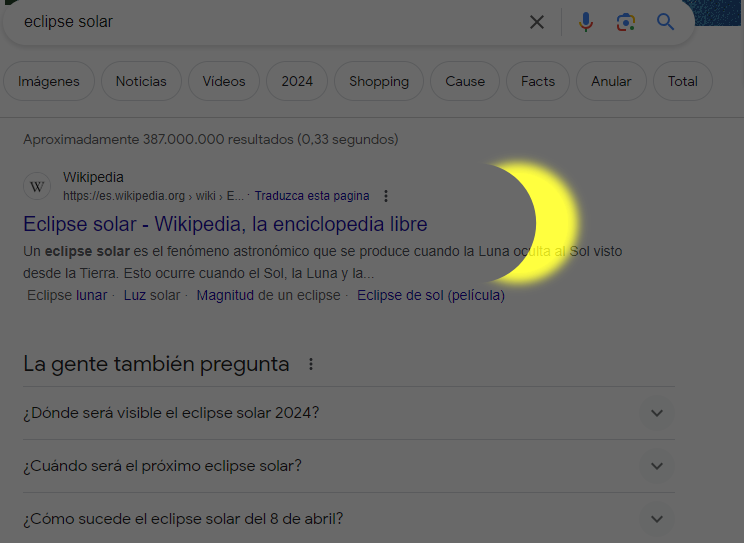Select the Imágenes filter chip
Viewport: 744px width, 543px height.
pos(49,81)
